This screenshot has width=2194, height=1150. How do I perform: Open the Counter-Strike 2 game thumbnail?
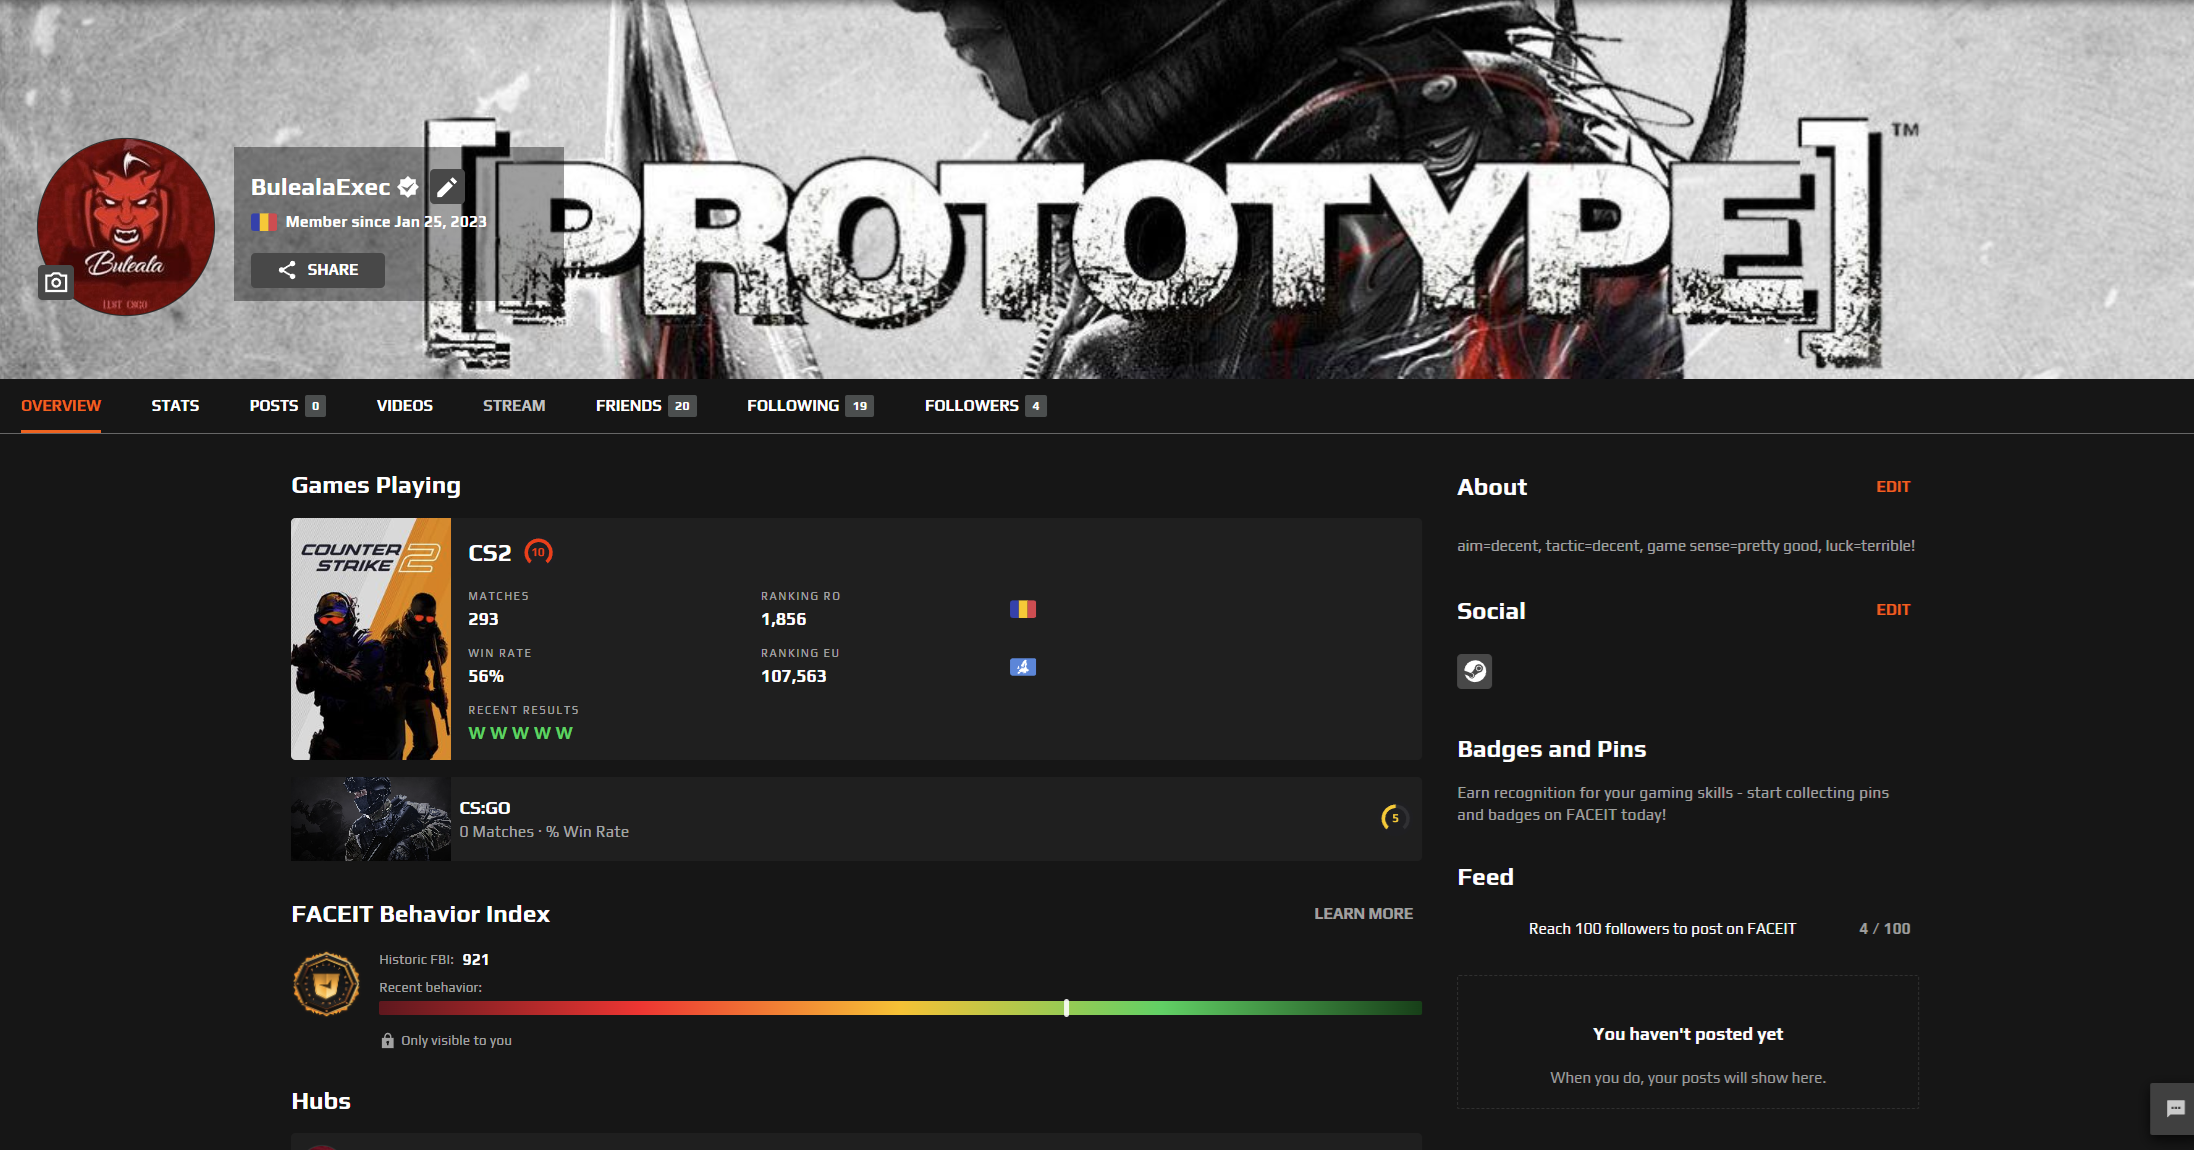click(371, 639)
